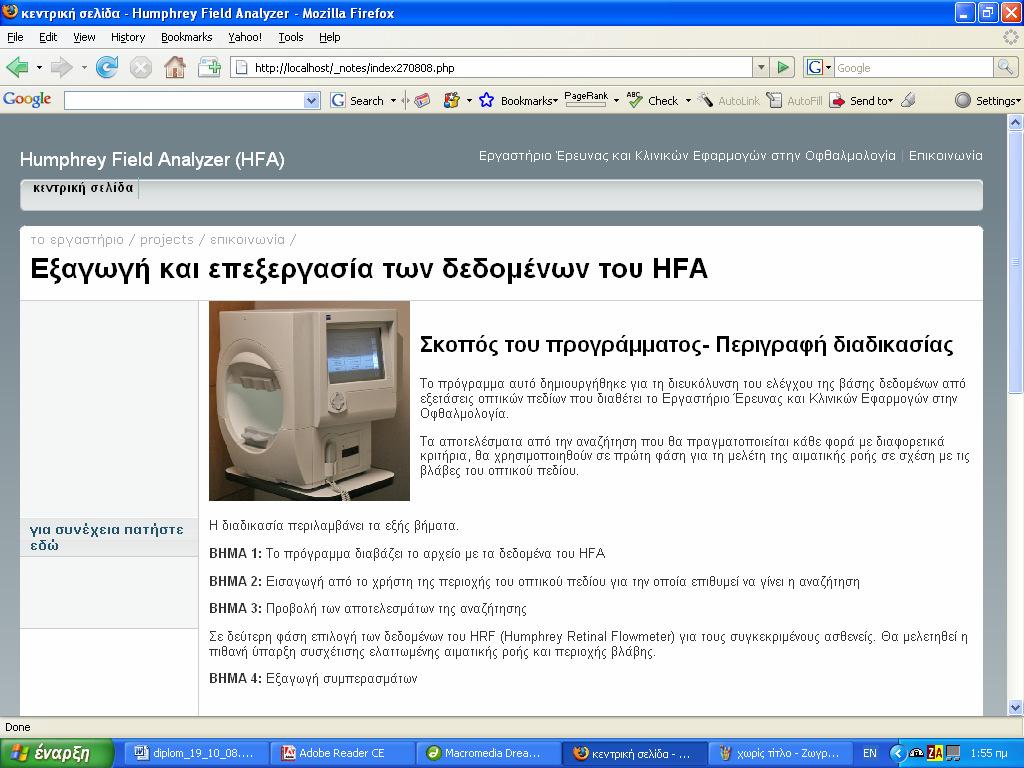Open the Back button history dropdown arrow
The image size is (1024, 768).
[39, 67]
